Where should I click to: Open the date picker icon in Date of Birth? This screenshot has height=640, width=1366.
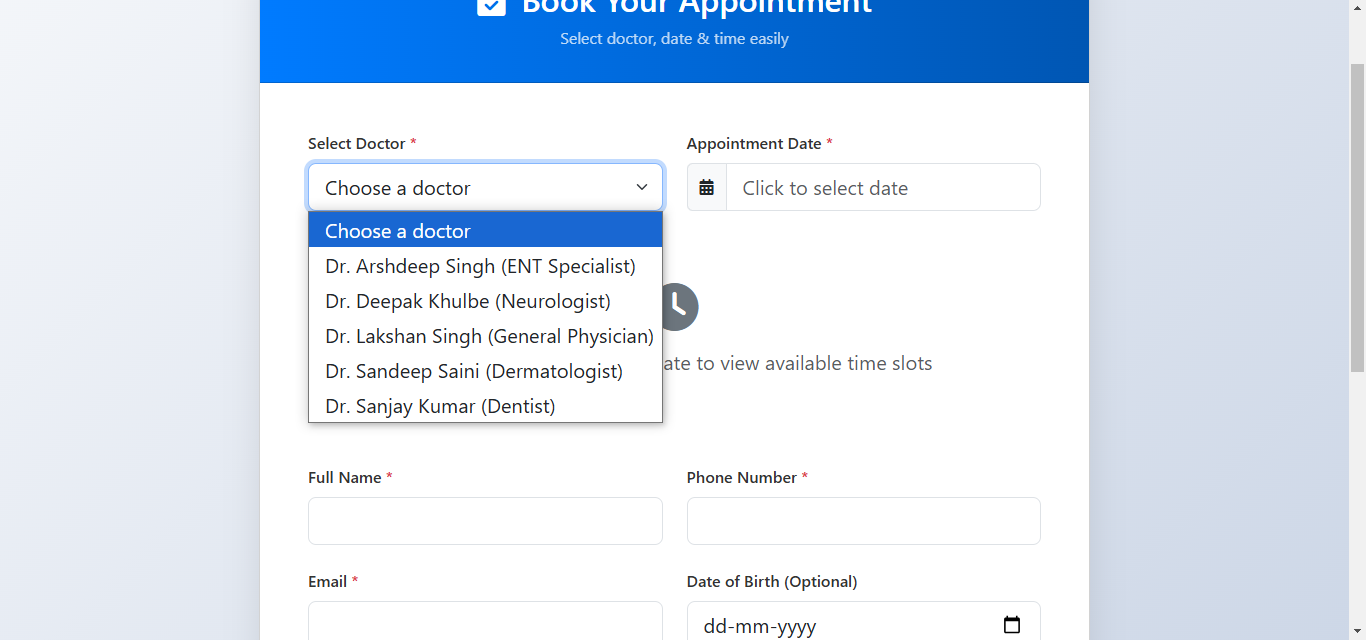(1010, 624)
